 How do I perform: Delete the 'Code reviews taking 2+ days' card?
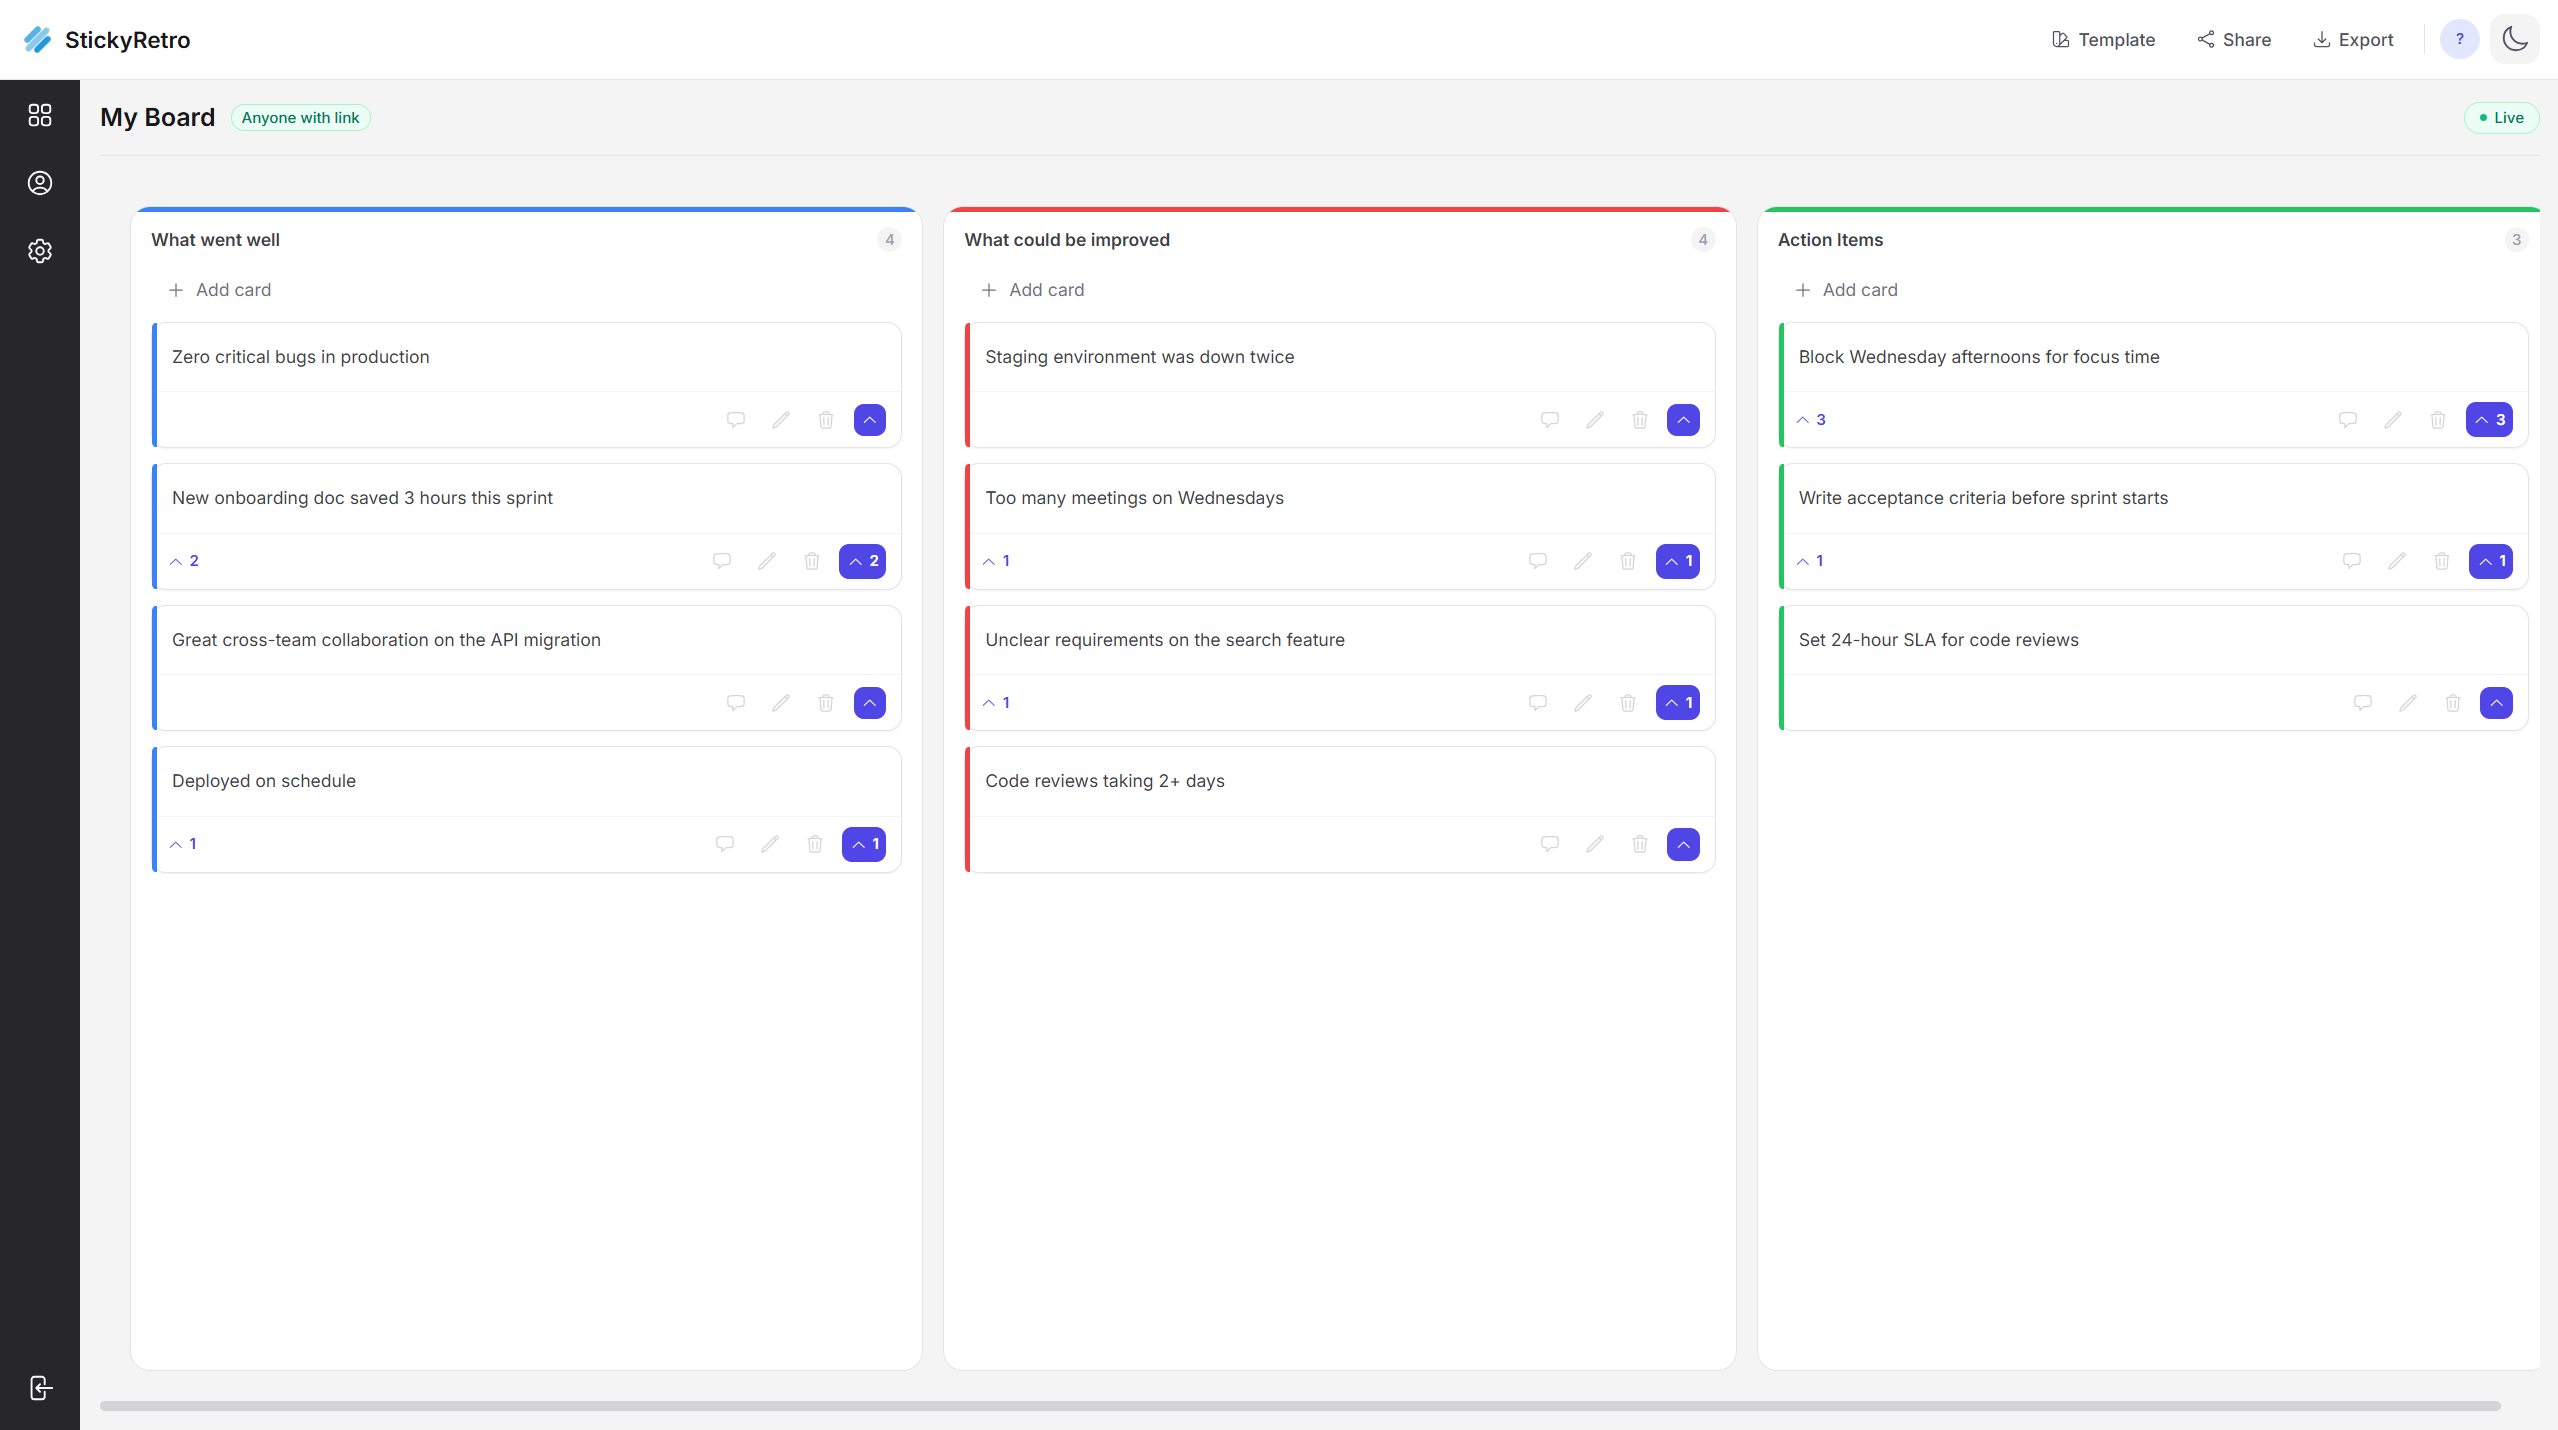(1640, 845)
